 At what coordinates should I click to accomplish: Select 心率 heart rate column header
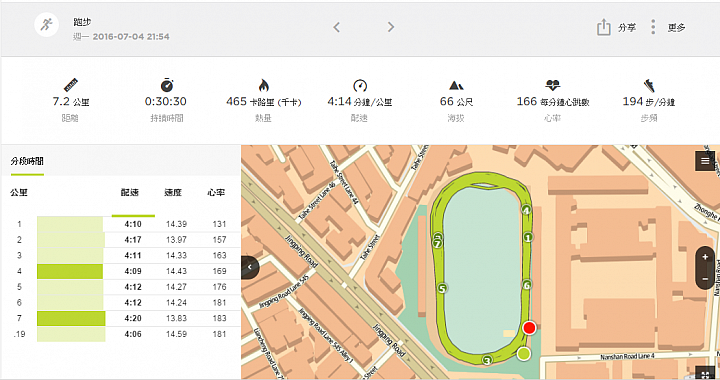coord(216,192)
